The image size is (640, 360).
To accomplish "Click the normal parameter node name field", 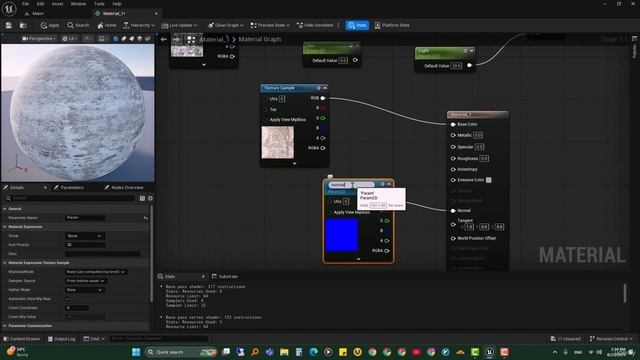I will tap(351, 184).
